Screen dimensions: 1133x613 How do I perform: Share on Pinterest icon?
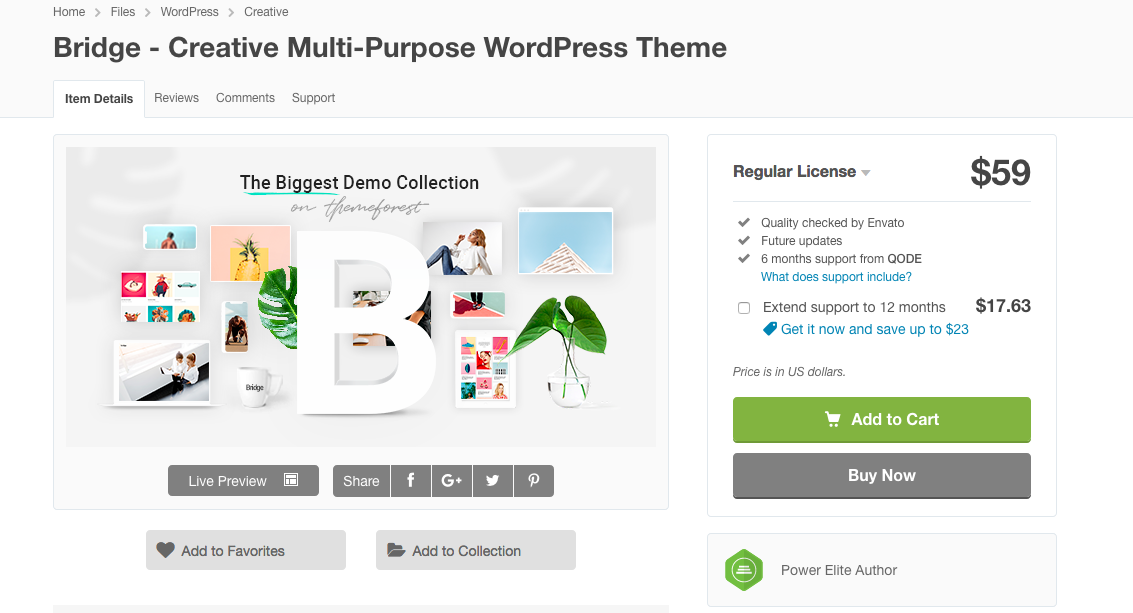click(x=534, y=481)
